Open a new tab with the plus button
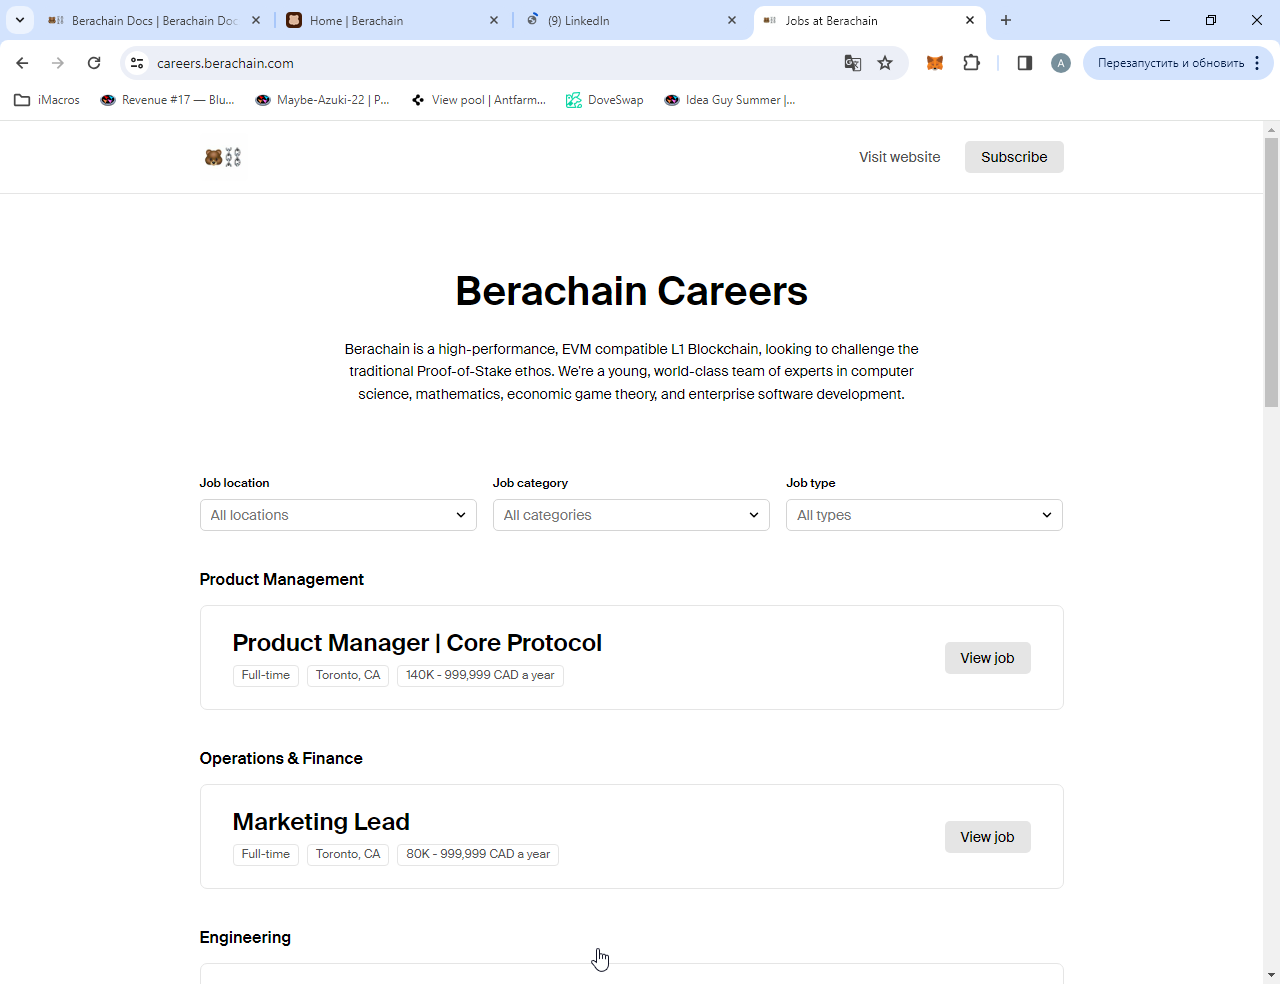This screenshot has height=984, width=1280. (1006, 20)
